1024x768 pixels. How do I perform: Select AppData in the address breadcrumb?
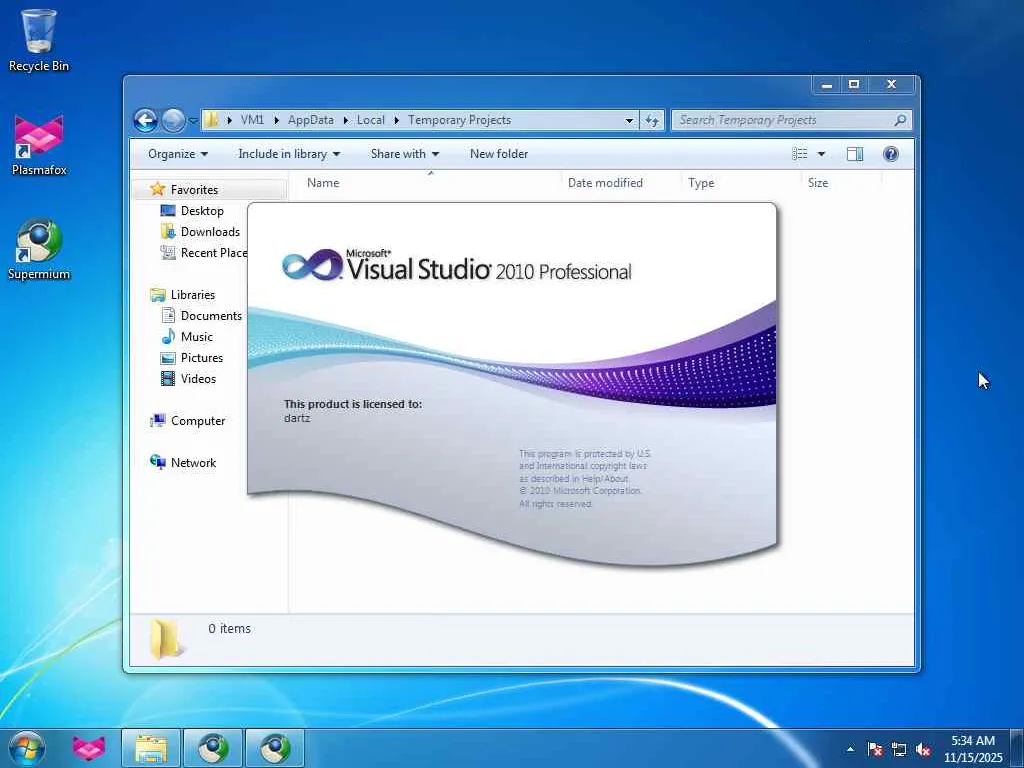311,120
